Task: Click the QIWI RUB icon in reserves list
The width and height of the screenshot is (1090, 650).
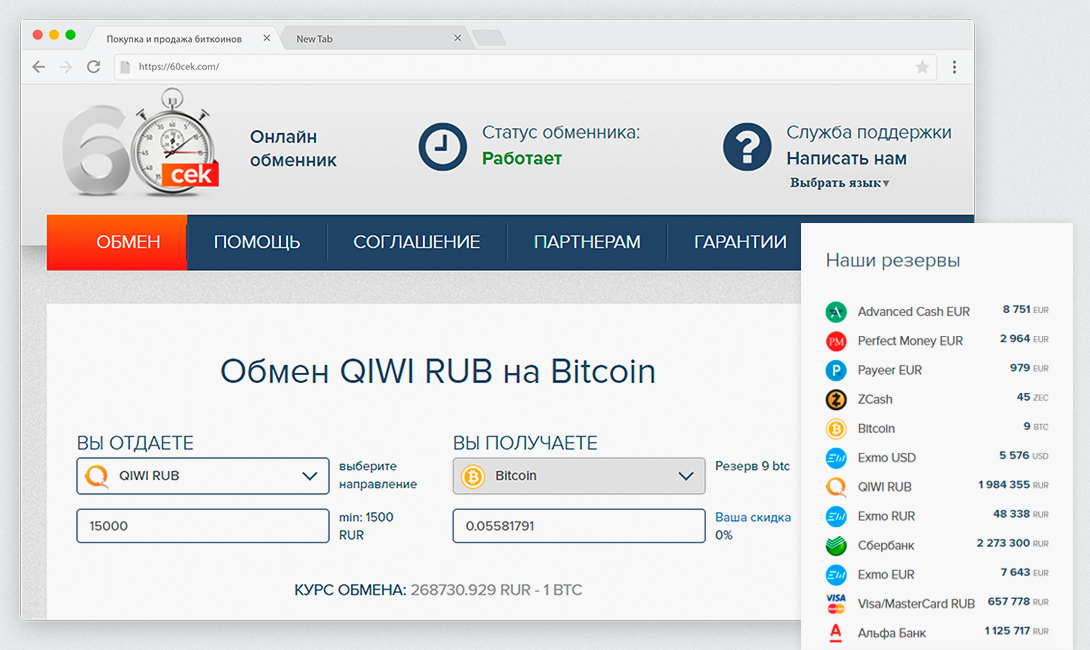Action: [x=836, y=487]
